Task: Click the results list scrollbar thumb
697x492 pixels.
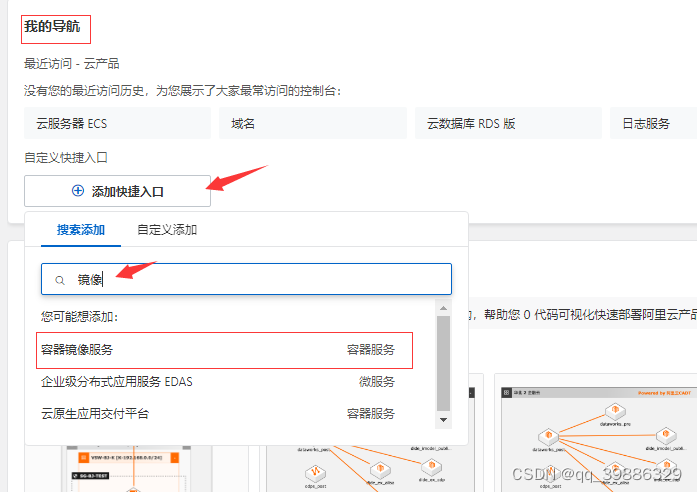Action: [443, 364]
